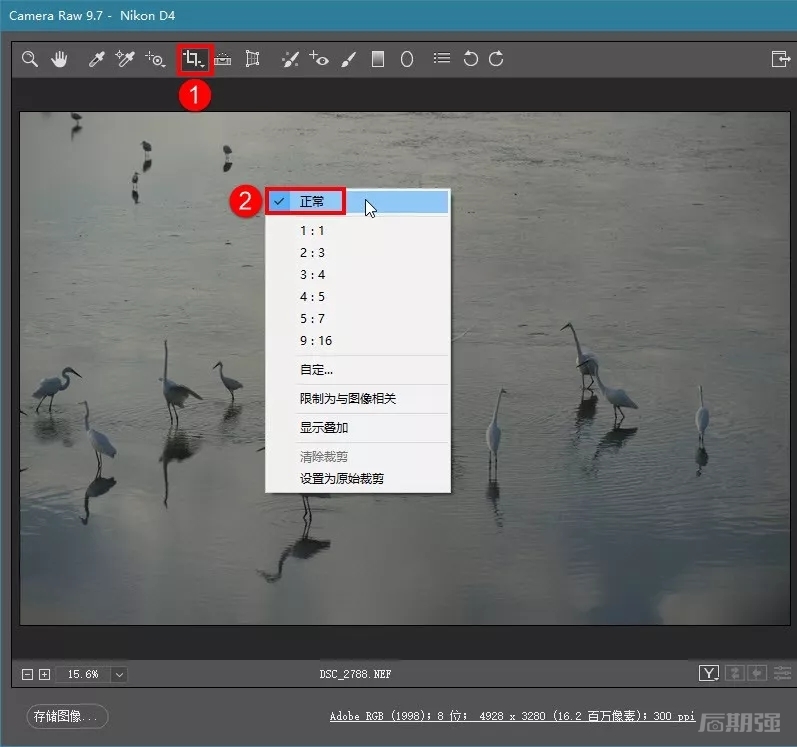Open the preferences list icon
797x747 pixels.
(x=442, y=58)
